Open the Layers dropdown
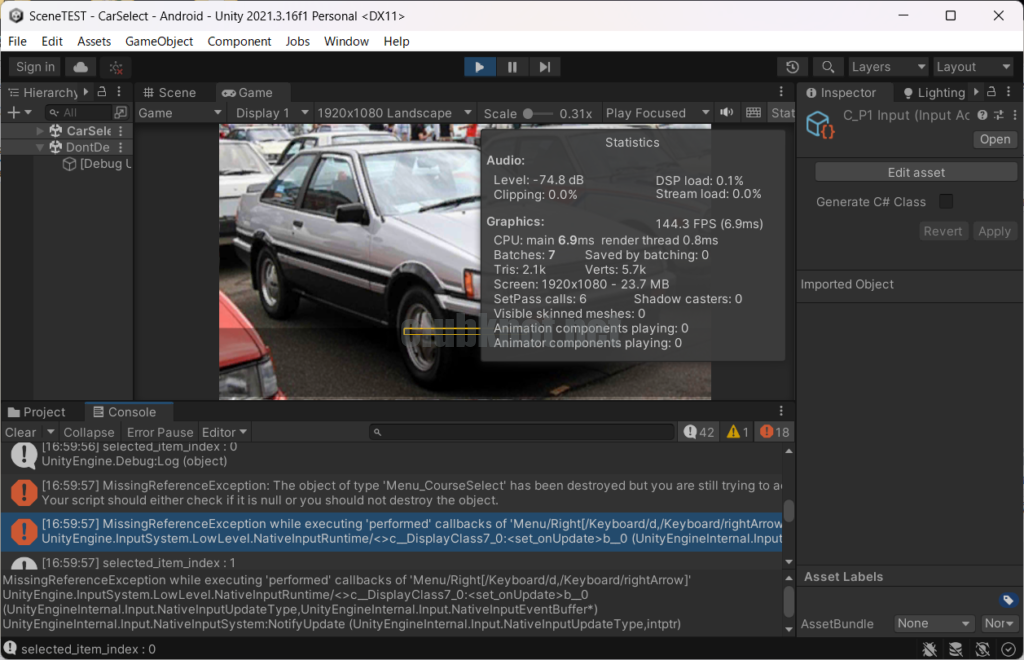The image size is (1024, 660). 888,67
